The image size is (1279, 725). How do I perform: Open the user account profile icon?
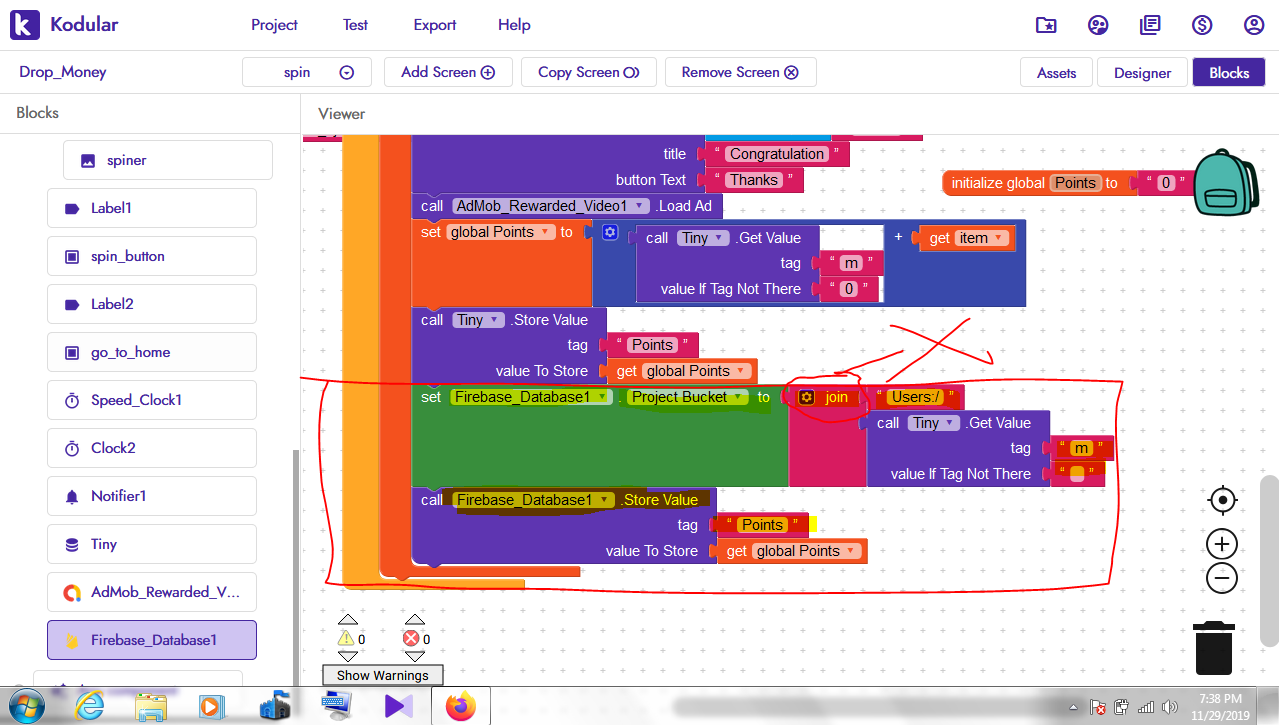[1254, 25]
